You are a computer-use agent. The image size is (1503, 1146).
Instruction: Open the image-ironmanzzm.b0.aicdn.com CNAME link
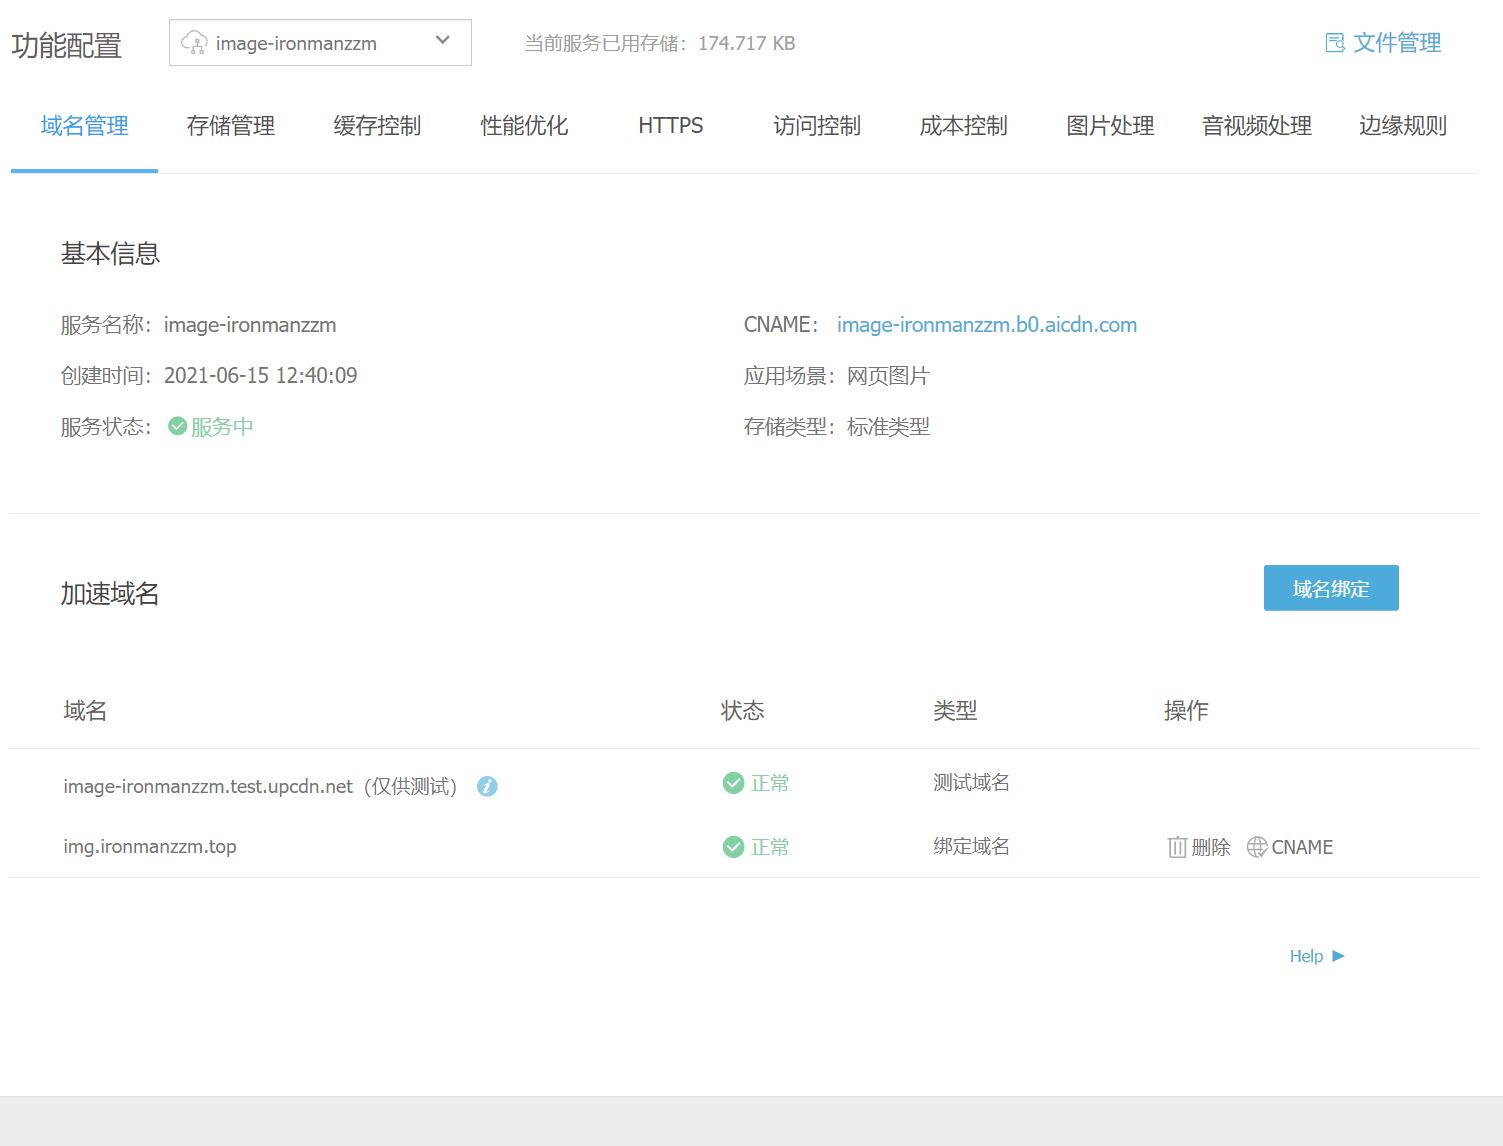[x=987, y=324]
